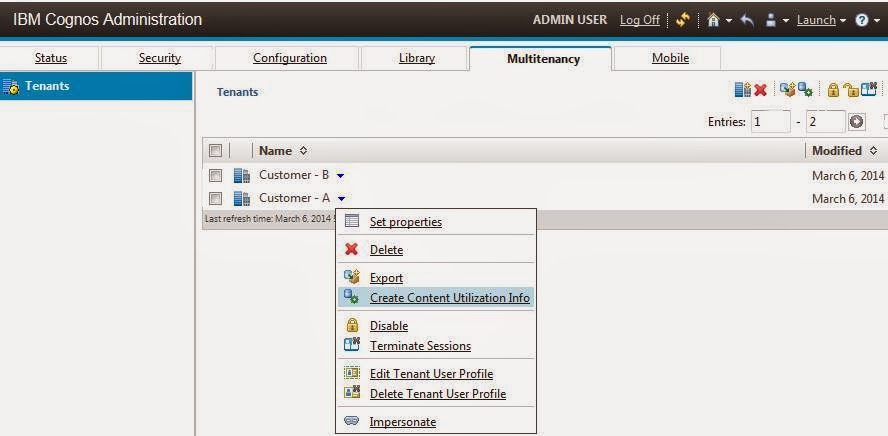Viewport: 888px width, 436px height.
Task: Click the Export toolbar icon with box
Action: (x=786, y=91)
